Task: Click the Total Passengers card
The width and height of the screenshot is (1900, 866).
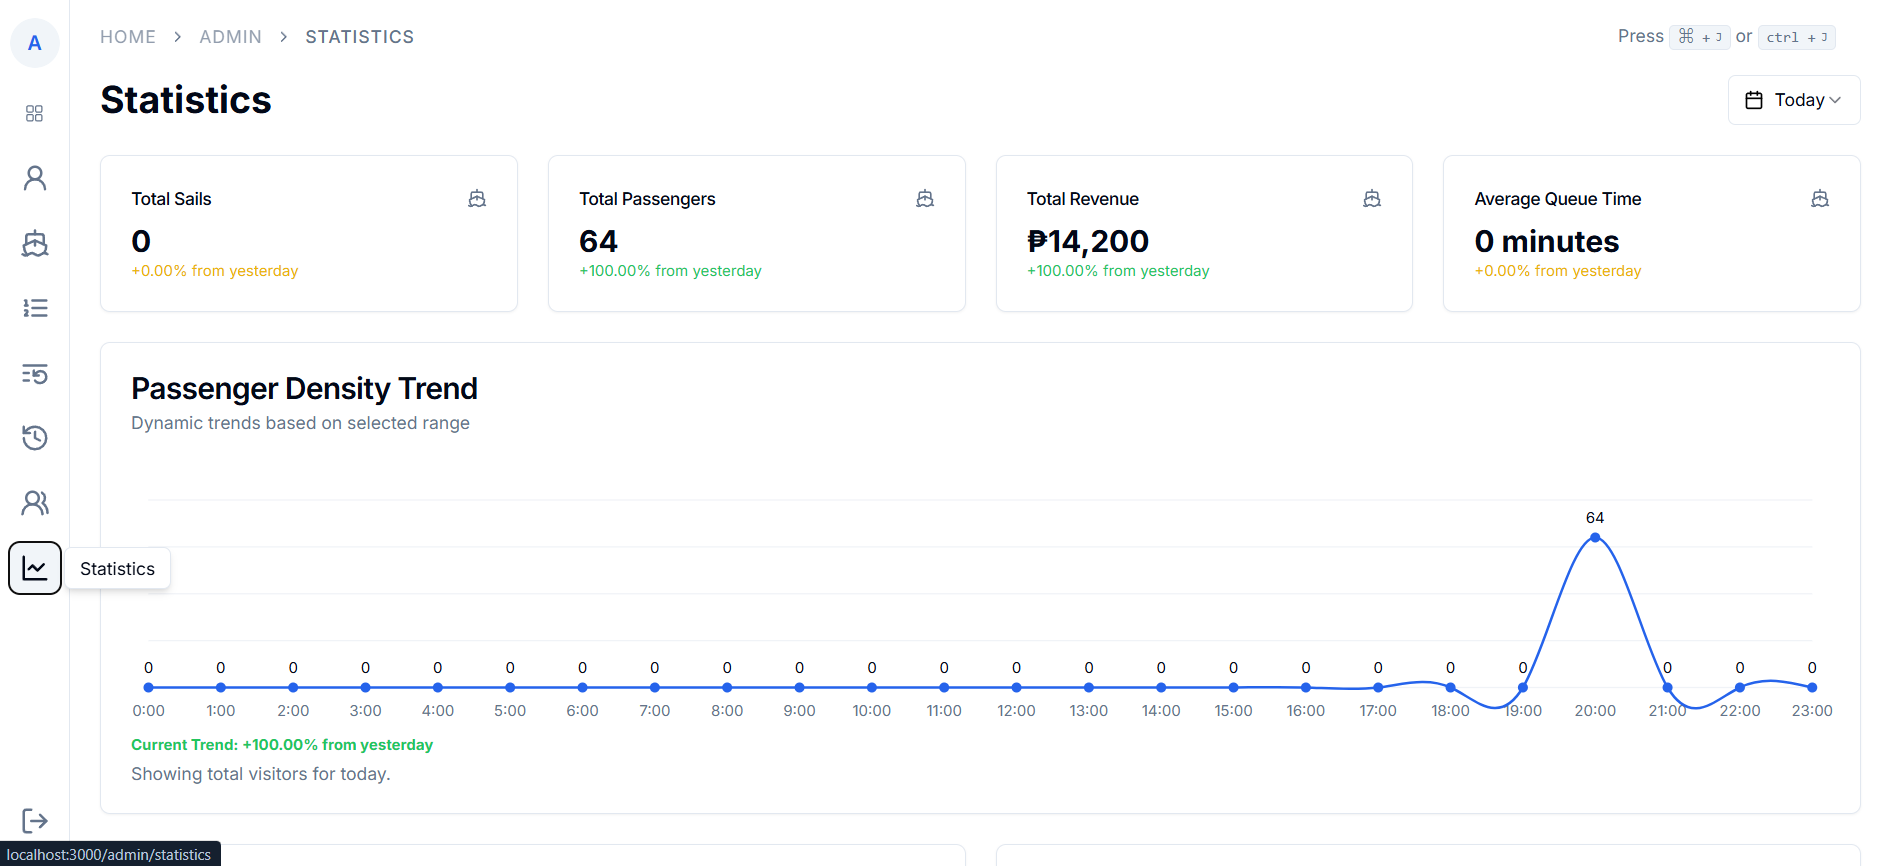Action: click(756, 233)
